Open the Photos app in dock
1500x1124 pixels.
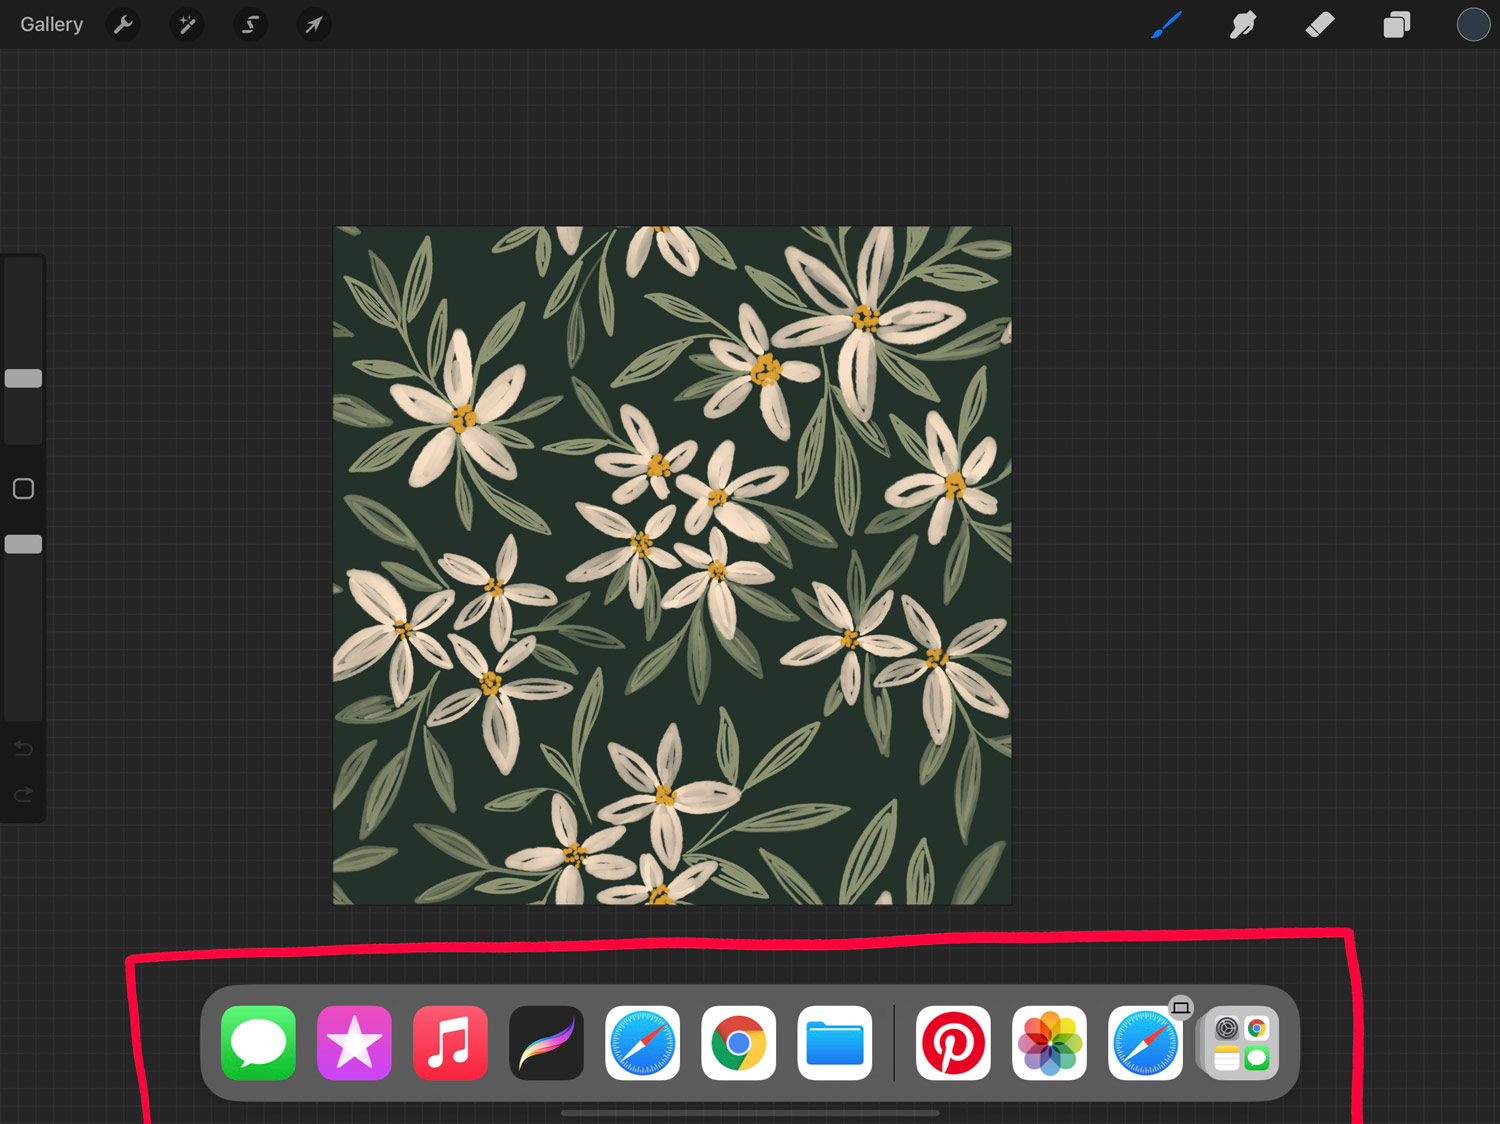point(1049,1043)
